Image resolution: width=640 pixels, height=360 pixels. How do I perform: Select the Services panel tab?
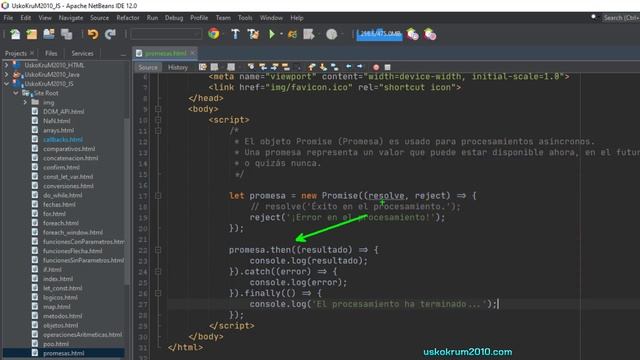[82, 53]
